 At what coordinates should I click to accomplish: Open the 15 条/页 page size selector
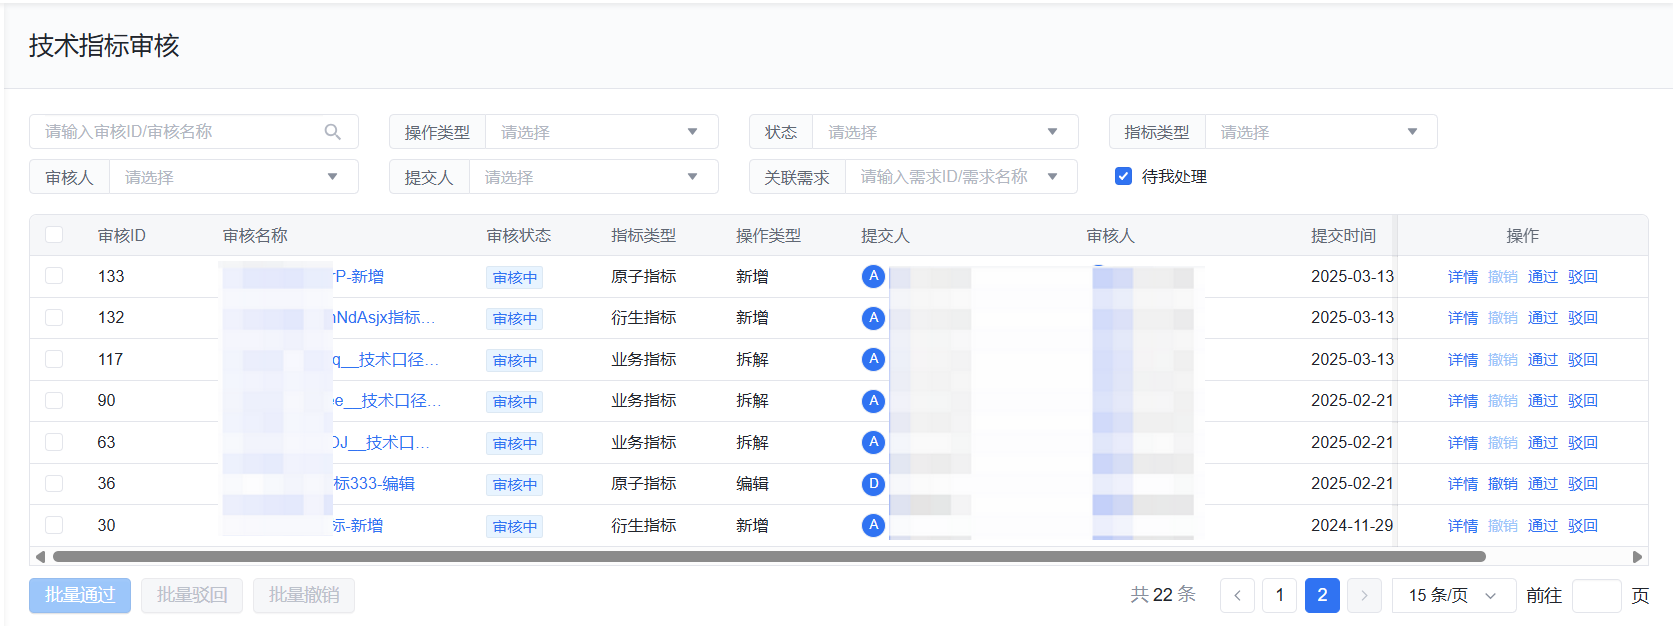pyautogui.click(x=1453, y=596)
